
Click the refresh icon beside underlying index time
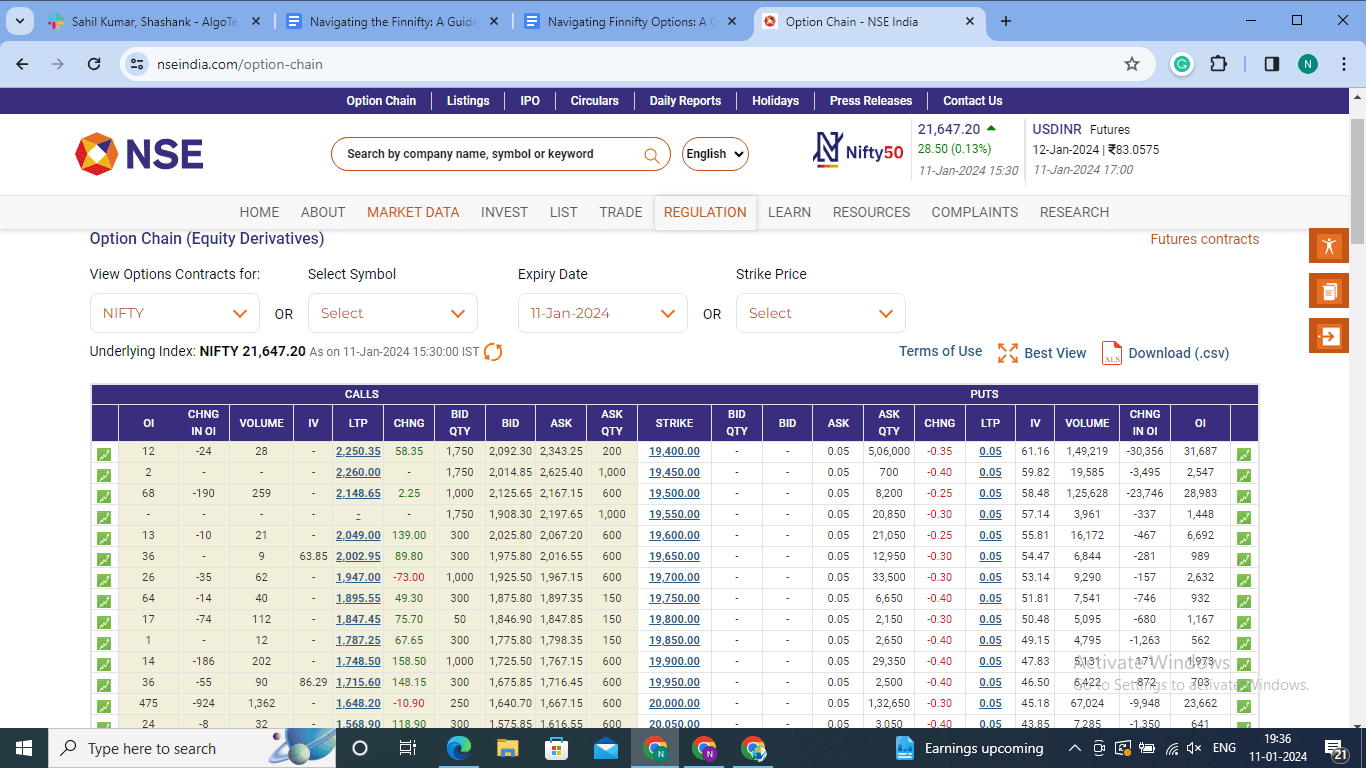tap(493, 352)
